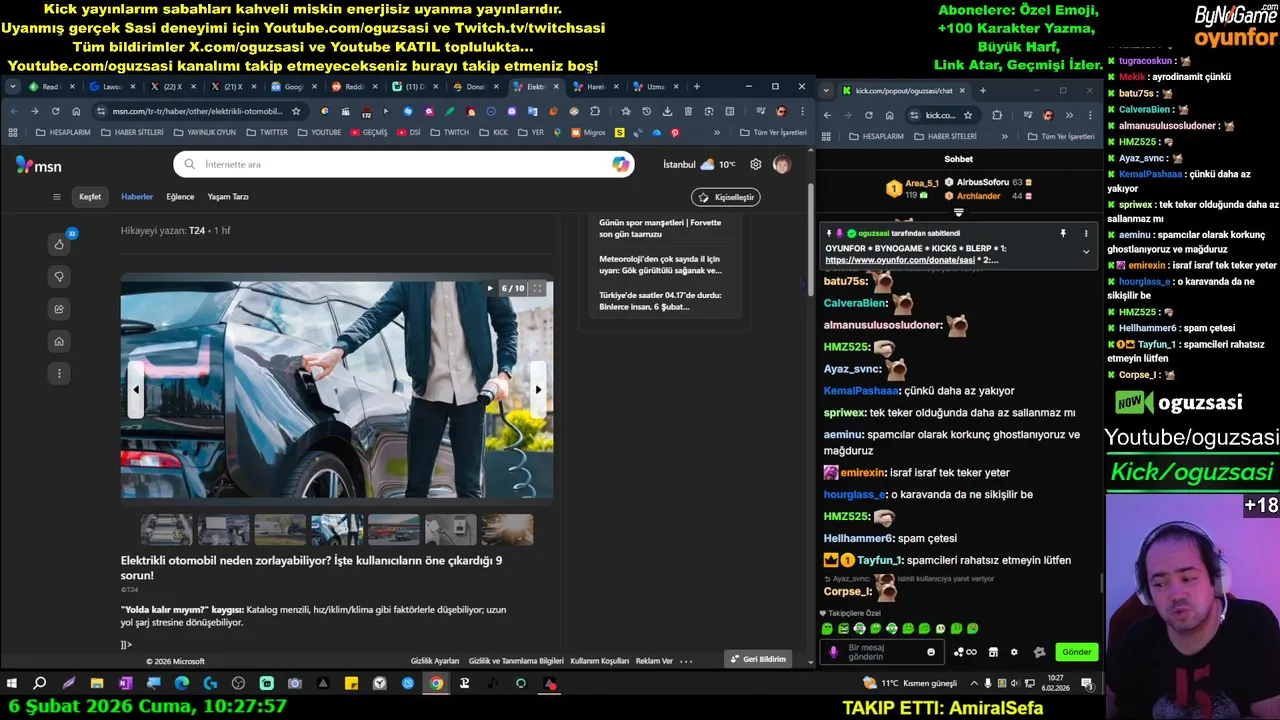Open weather widget in taskbar

(910, 684)
